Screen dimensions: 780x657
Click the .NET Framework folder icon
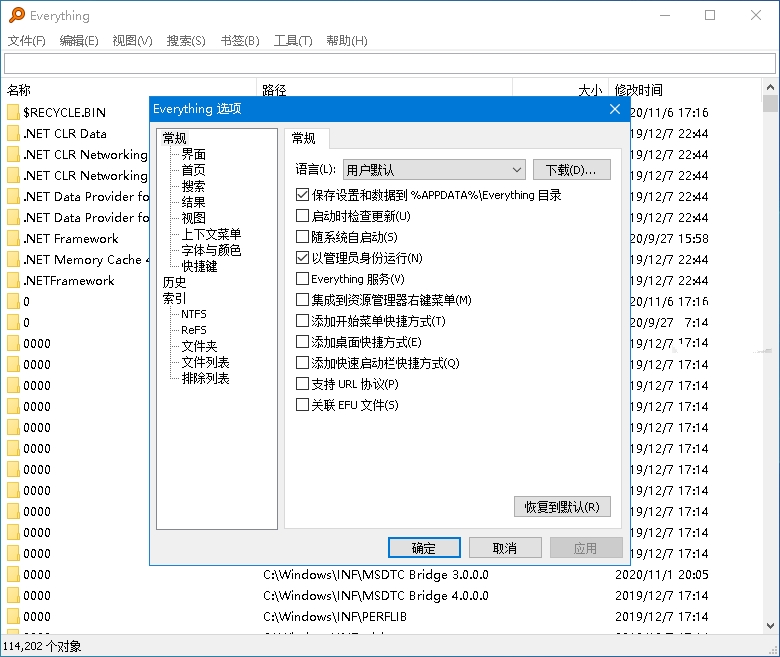tap(13, 239)
